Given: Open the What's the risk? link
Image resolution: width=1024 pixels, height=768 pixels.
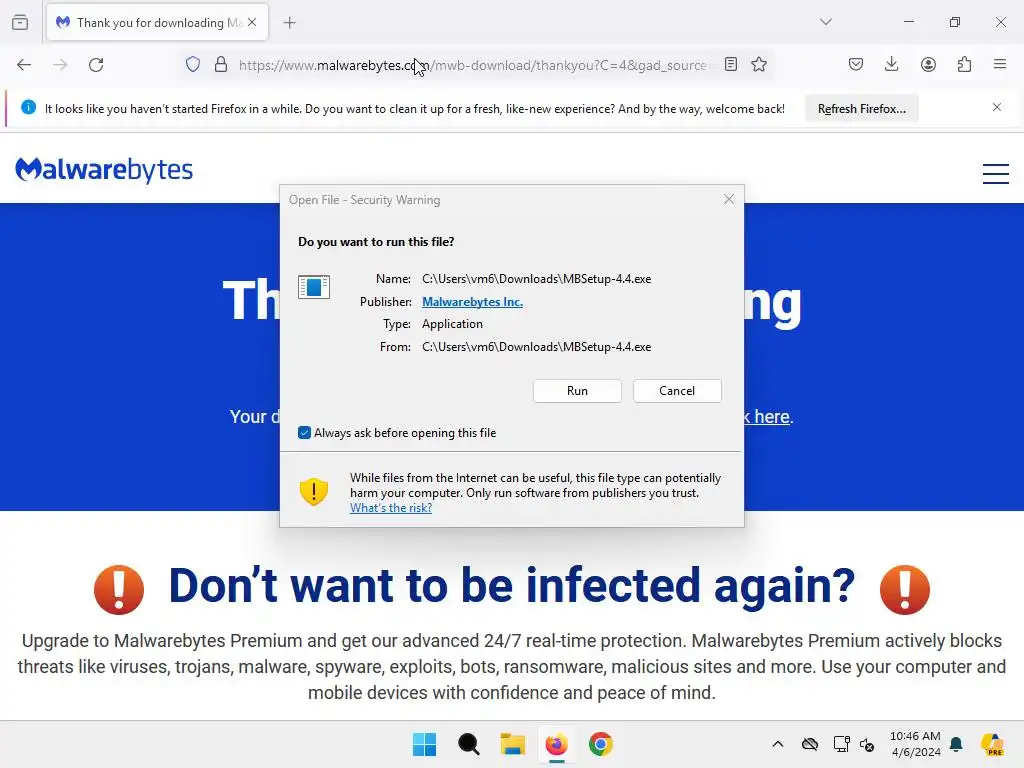Looking at the screenshot, I should click(391, 508).
